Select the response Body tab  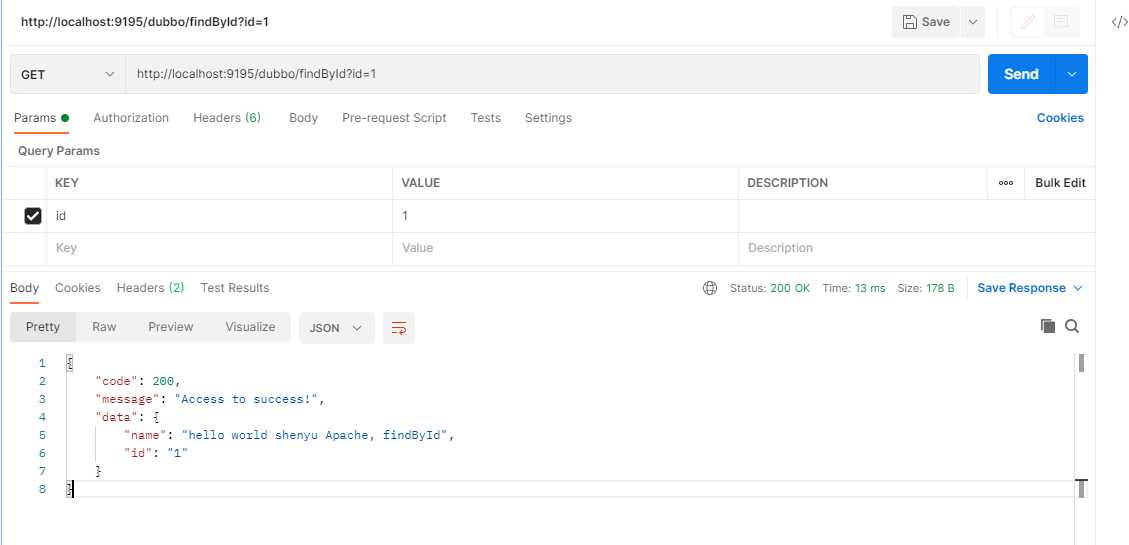click(x=24, y=288)
